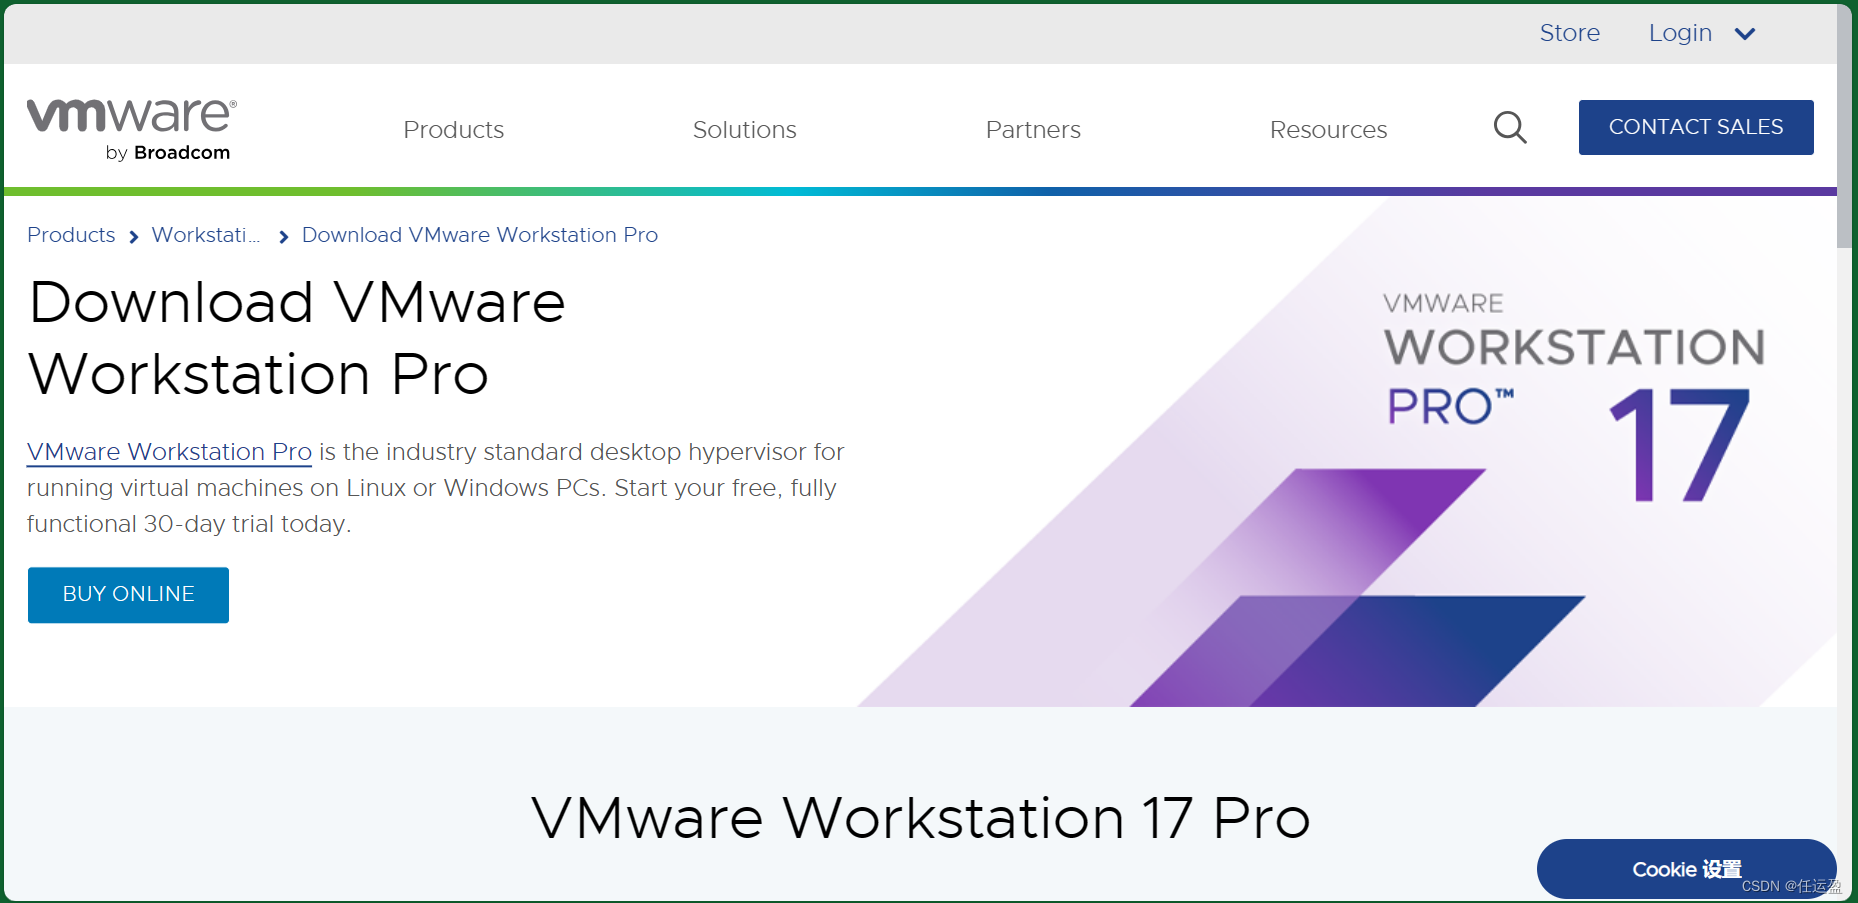Click the CONTACT SALES button
Image resolution: width=1858 pixels, height=903 pixels.
point(1695,127)
